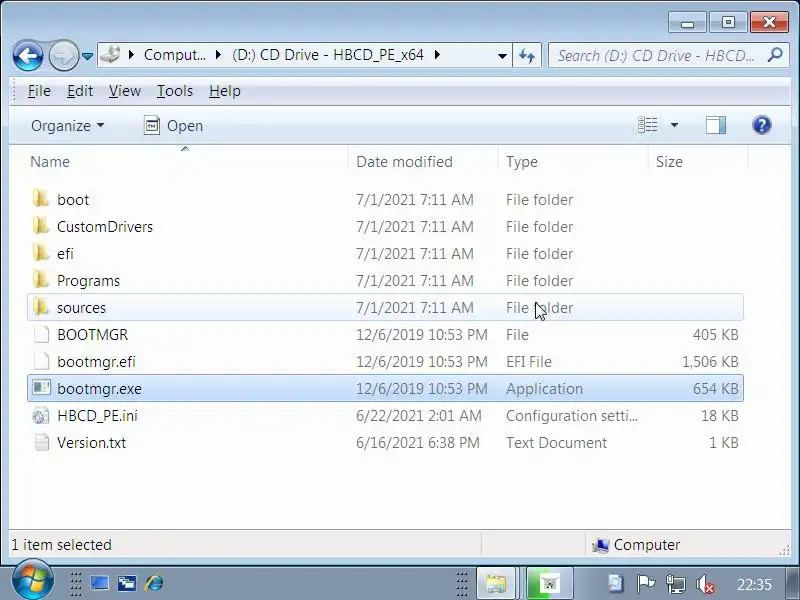
Task: Select the bootmgr.efi file icon
Action: (x=41, y=361)
